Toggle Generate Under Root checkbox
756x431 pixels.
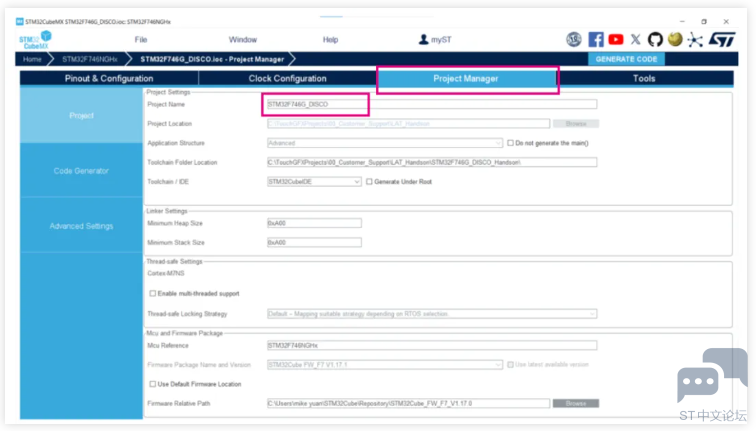[x=369, y=182]
